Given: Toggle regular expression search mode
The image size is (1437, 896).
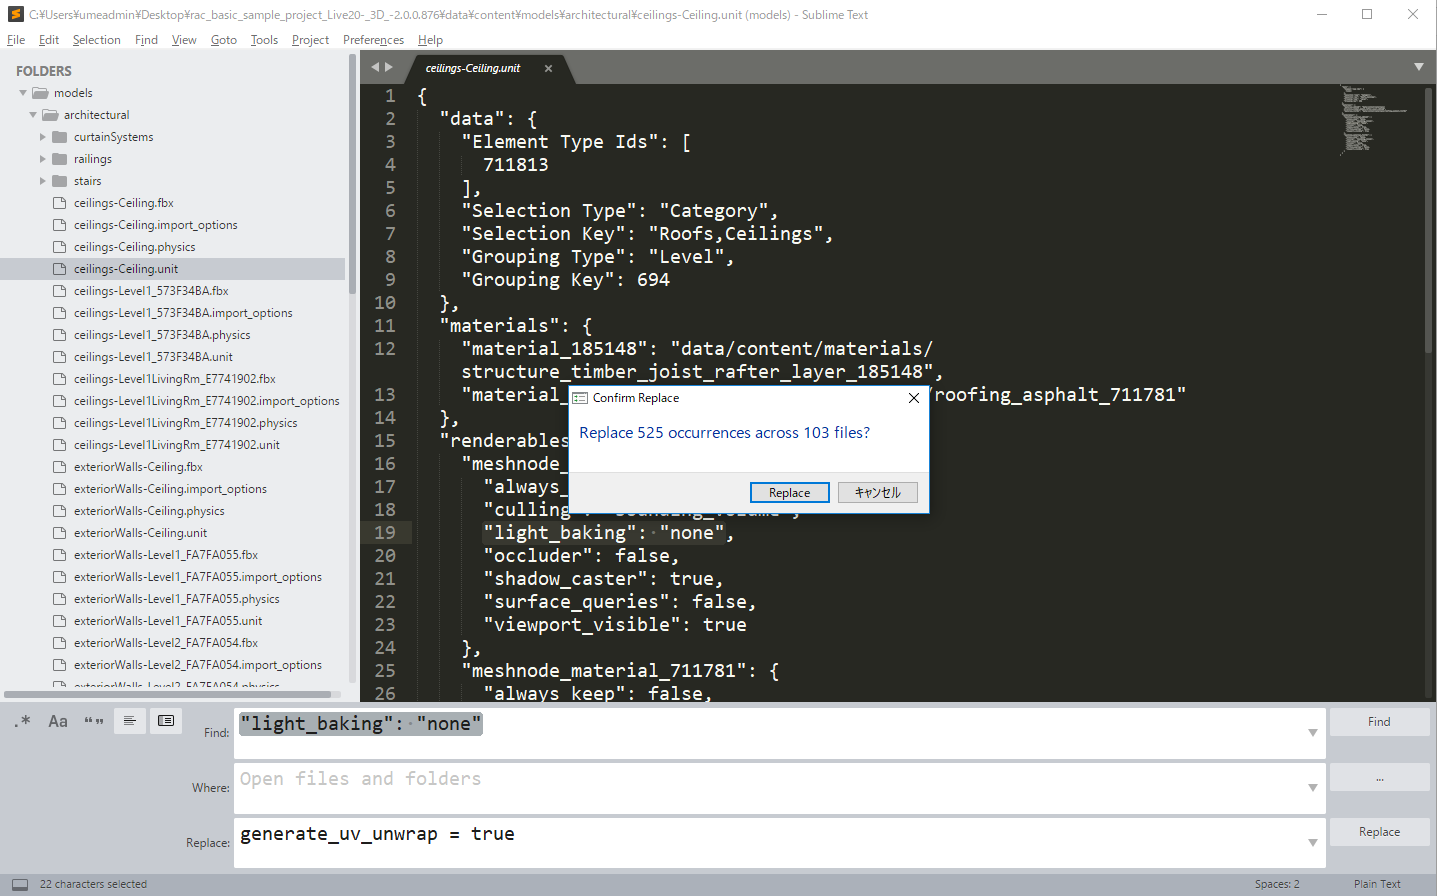Looking at the screenshot, I should tap(22, 721).
